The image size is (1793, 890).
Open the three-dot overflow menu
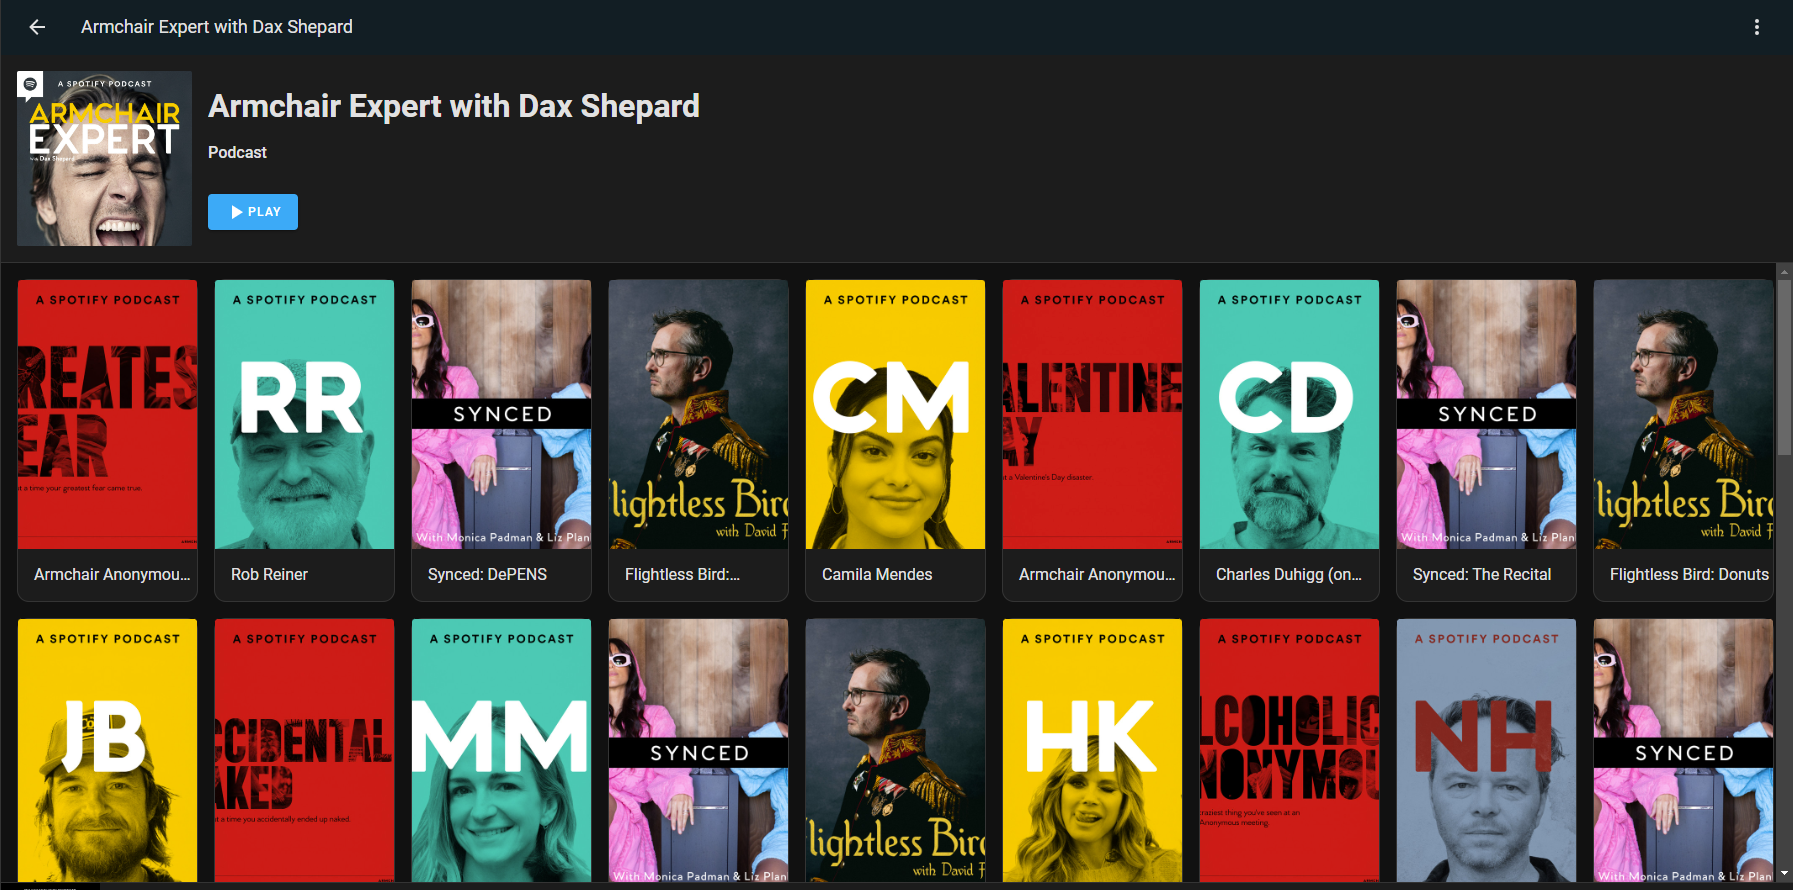1756,27
